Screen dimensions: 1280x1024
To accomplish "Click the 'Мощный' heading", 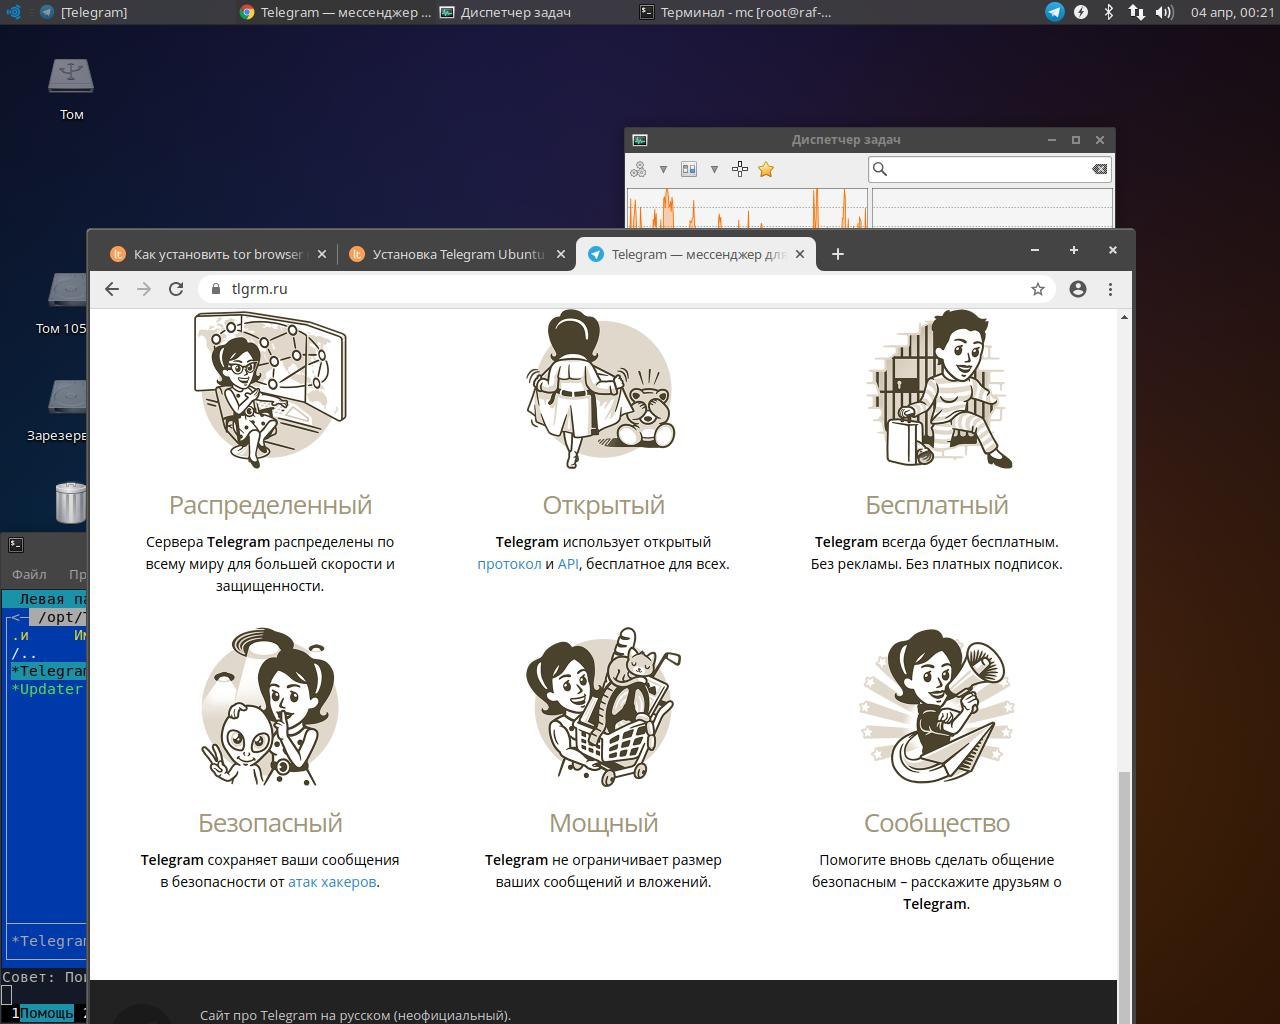I will (x=603, y=823).
